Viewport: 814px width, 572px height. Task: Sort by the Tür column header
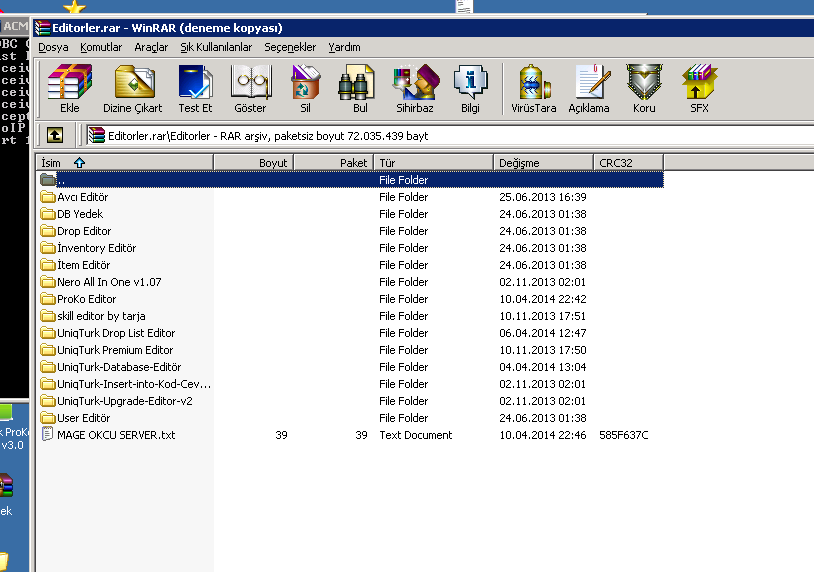coord(434,162)
